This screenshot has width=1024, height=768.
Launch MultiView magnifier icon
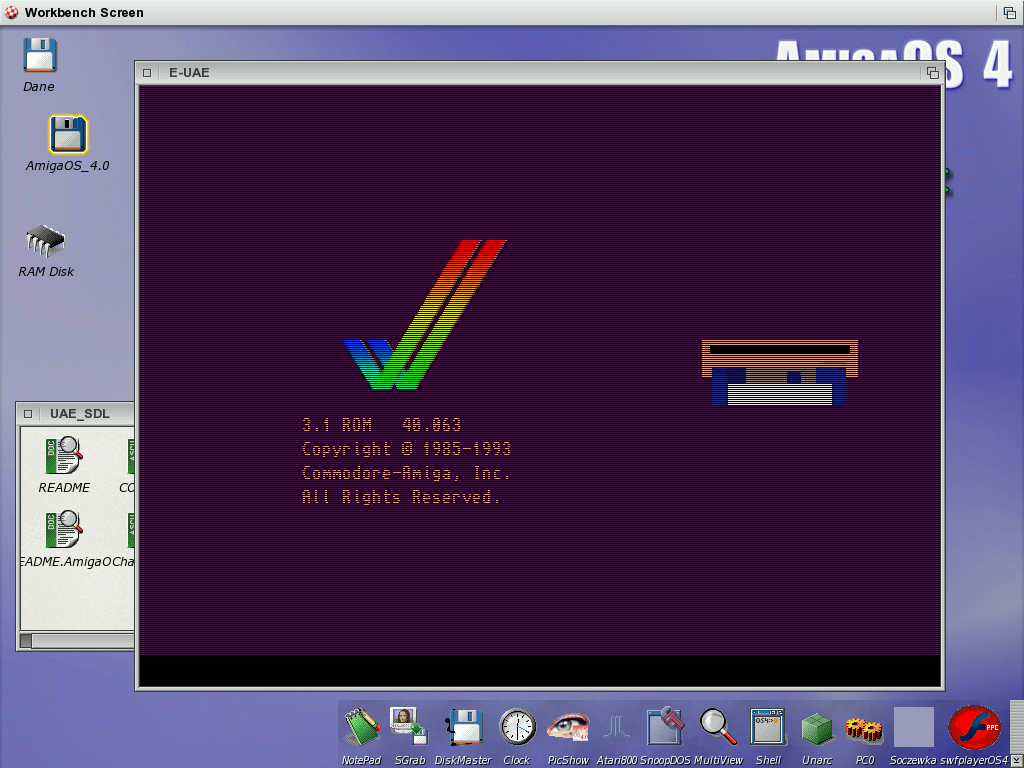[x=718, y=727]
